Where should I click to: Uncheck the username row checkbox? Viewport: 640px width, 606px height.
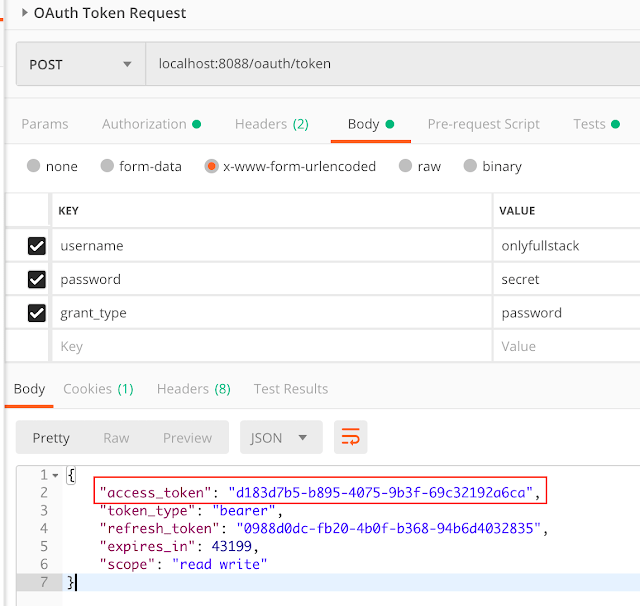coord(37,246)
